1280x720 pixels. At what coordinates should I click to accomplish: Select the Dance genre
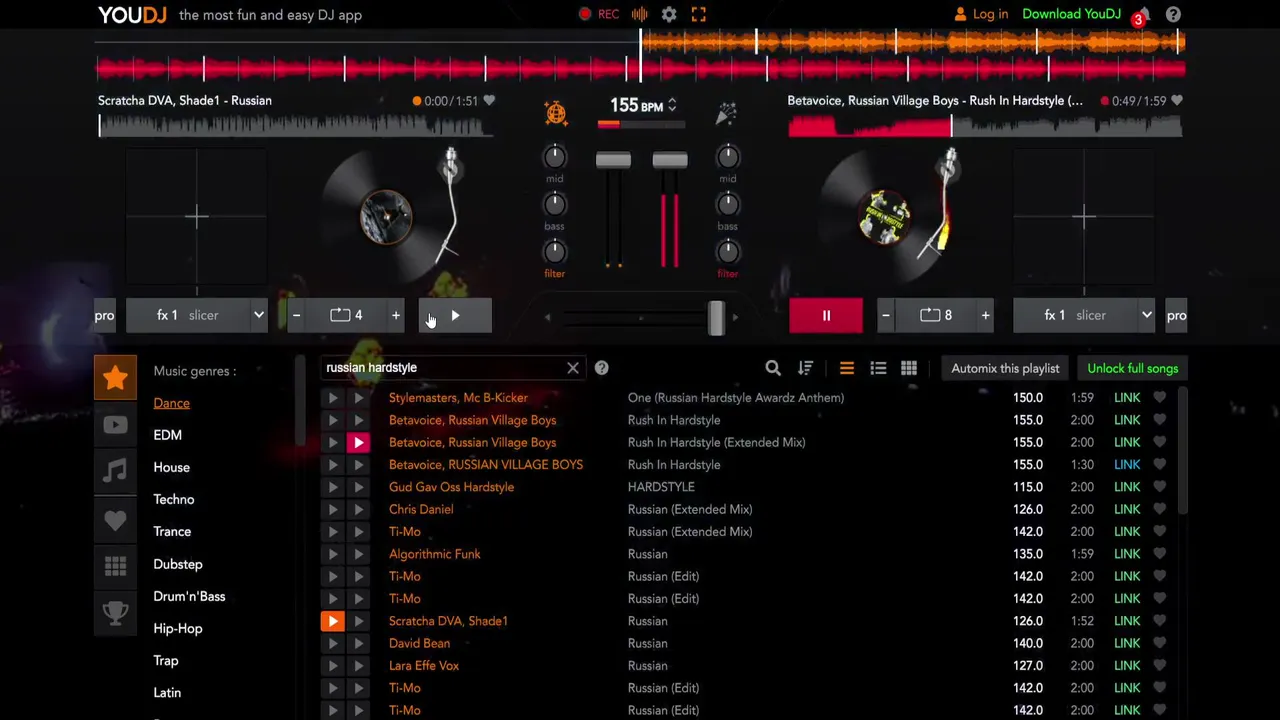(x=171, y=403)
